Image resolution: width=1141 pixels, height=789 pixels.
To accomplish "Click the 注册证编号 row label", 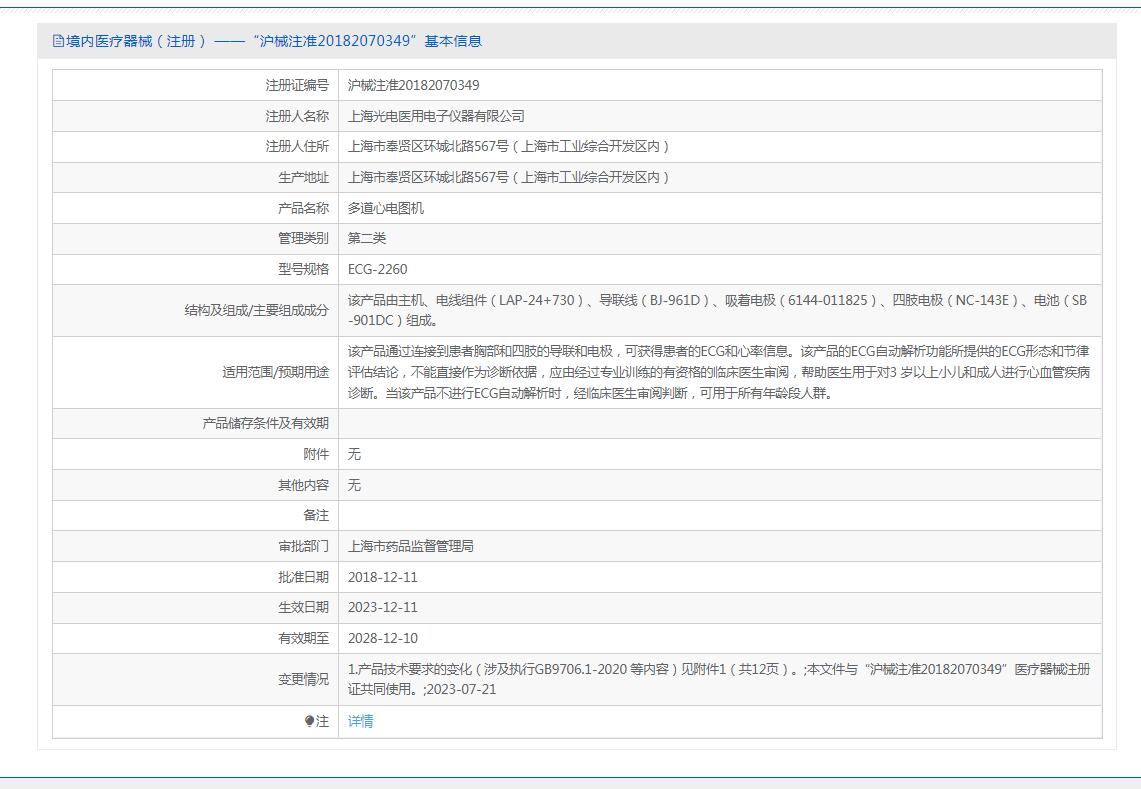I will tap(296, 85).
